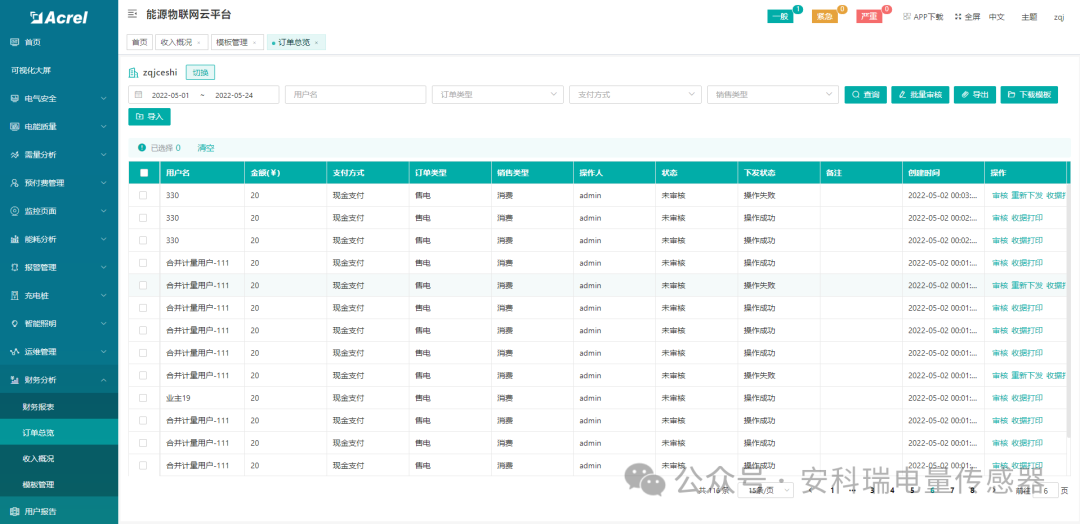Go to page 7 in pagination
Screen dimensions: 1080x524
(952, 490)
